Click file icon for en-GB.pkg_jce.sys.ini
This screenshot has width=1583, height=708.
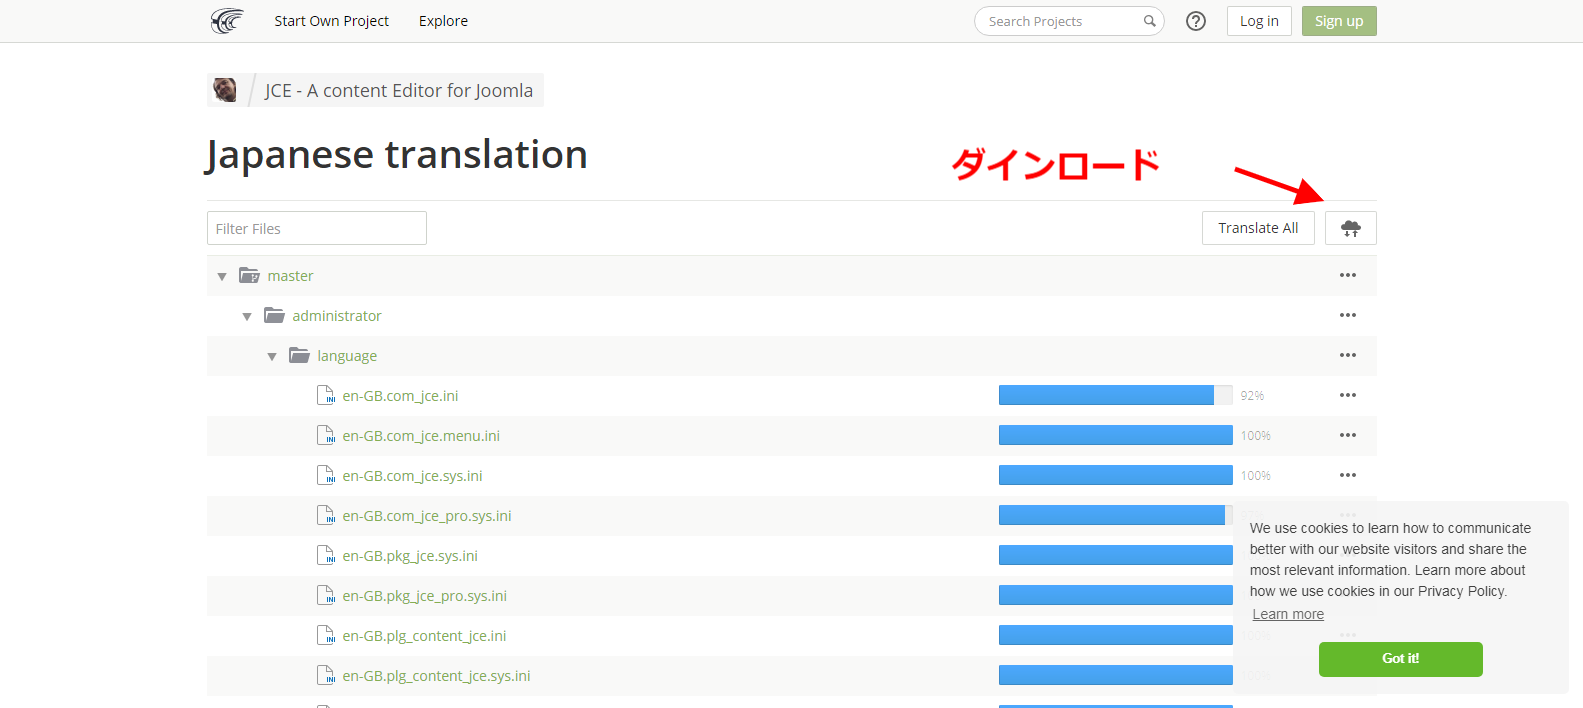[326, 555]
